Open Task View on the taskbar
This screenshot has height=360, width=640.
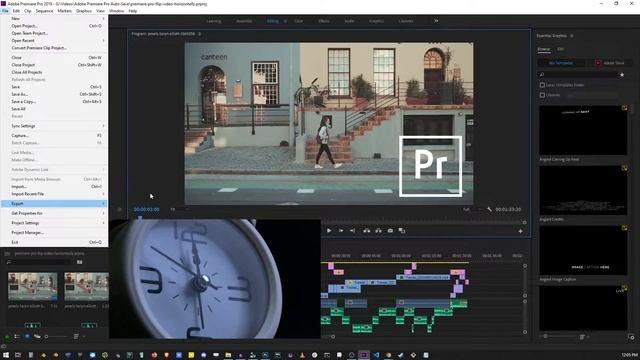point(18,355)
